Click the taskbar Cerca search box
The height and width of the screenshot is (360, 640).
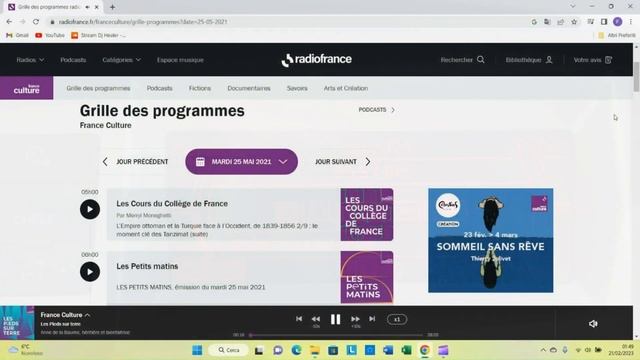[x=229, y=350]
